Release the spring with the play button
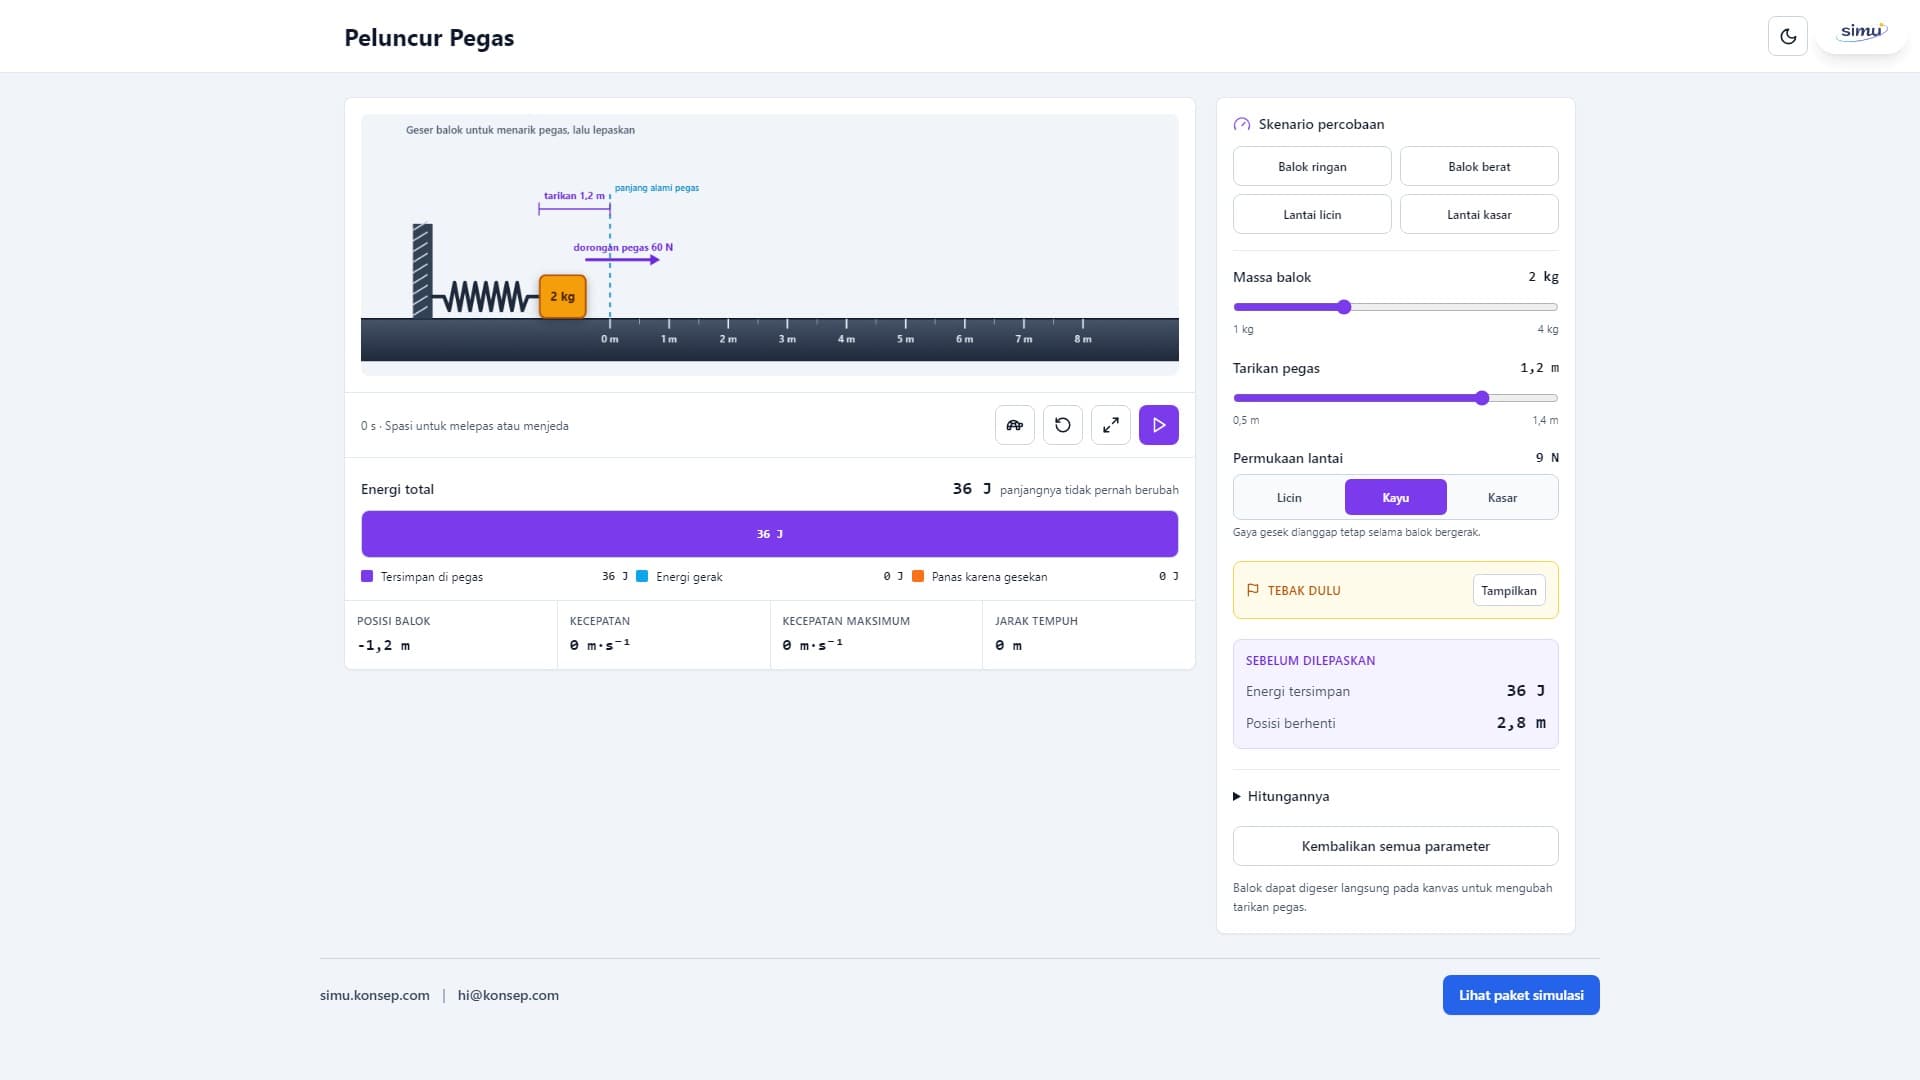This screenshot has height=1080, width=1920. click(1159, 425)
